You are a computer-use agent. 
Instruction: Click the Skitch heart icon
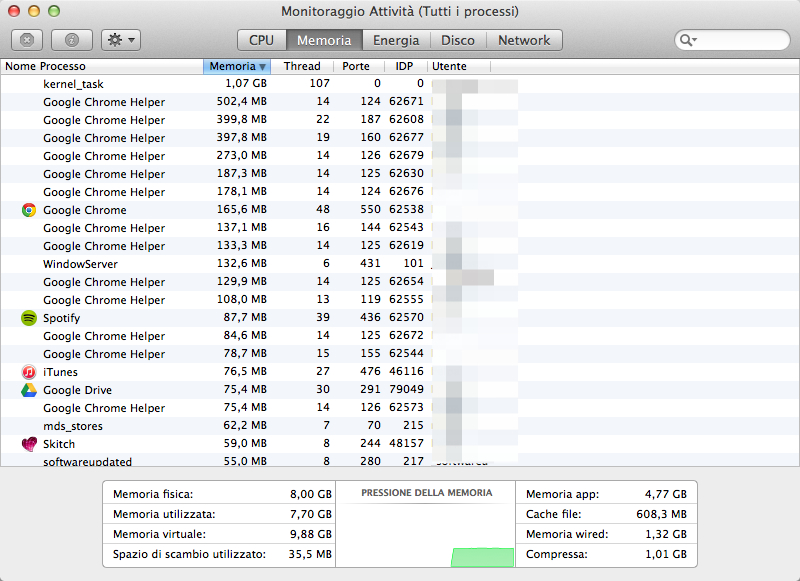(x=29, y=444)
